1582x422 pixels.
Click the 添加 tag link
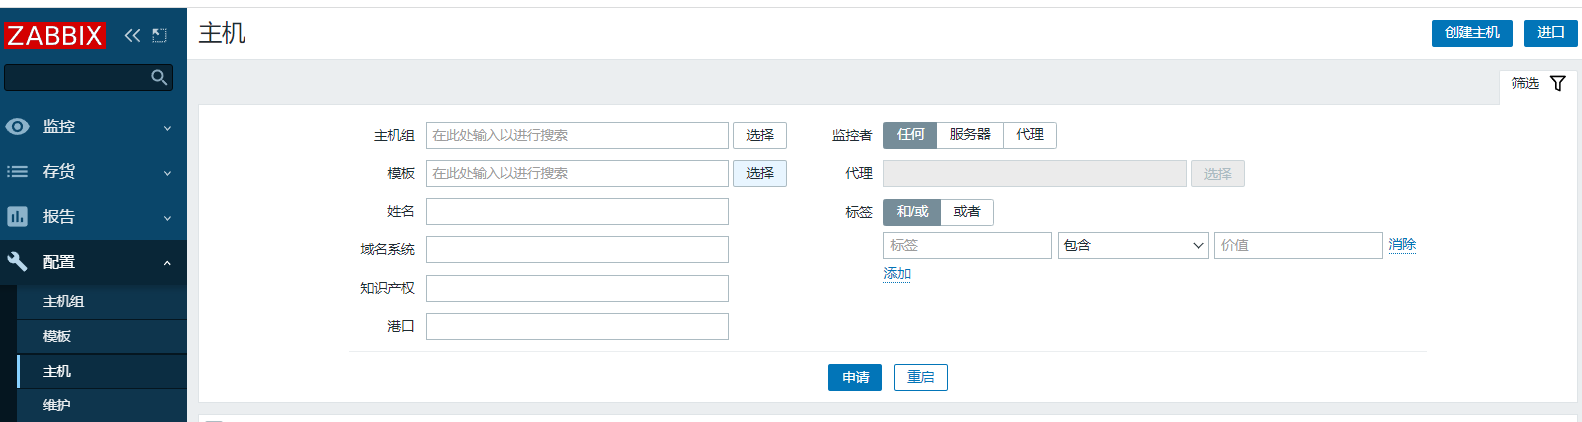[897, 274]
